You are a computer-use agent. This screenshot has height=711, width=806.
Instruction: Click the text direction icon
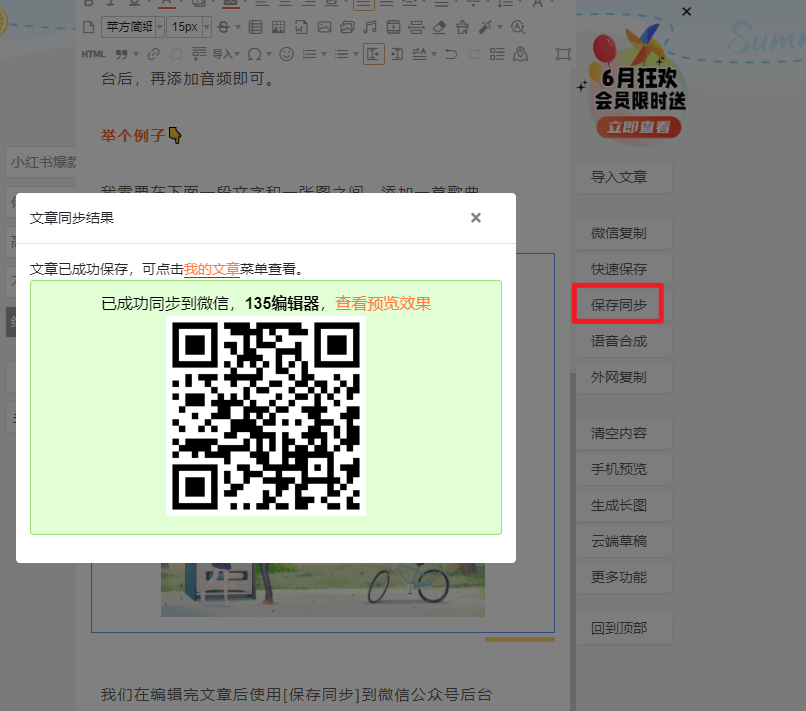coord(419,54)
